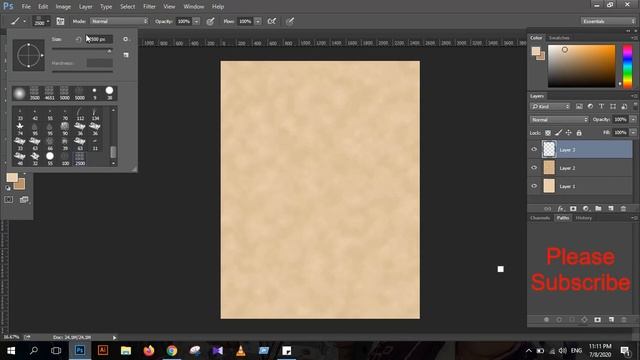Toggle Quick Mask mode in toolbox
This screenshot has height=360, width=640.
tap(8, 200)
